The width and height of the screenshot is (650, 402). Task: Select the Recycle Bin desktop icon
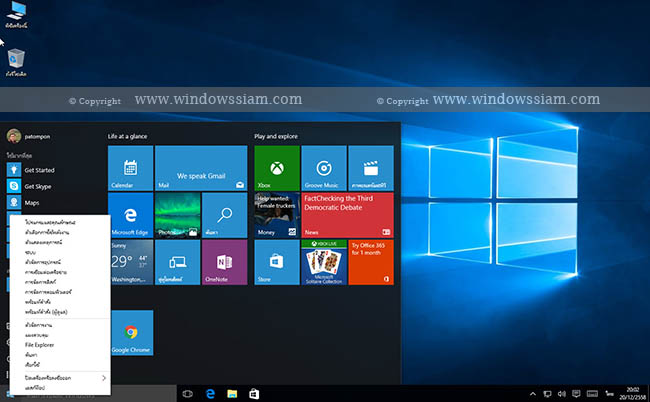coord(16,63)
